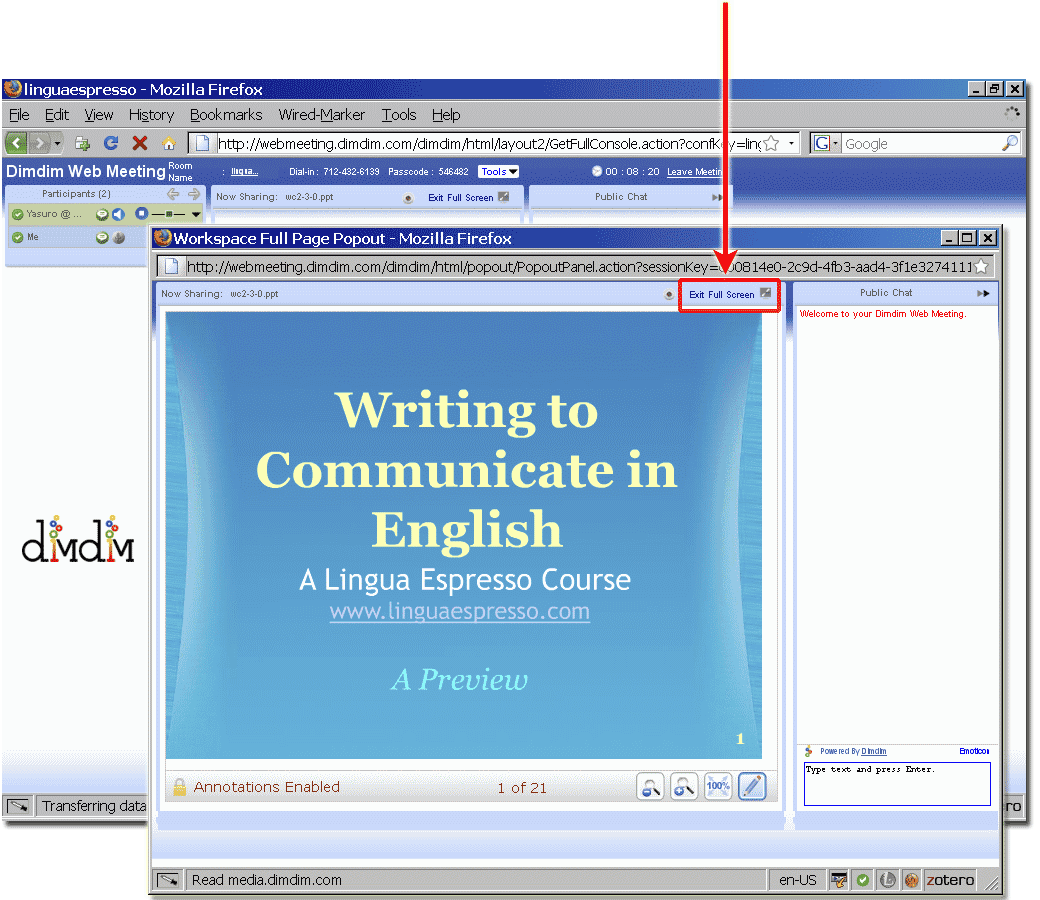The height and width of the screenshot is (900, 1040).
Task: Click the status bar icon next to en-US
Action: [x=838, y=880]
